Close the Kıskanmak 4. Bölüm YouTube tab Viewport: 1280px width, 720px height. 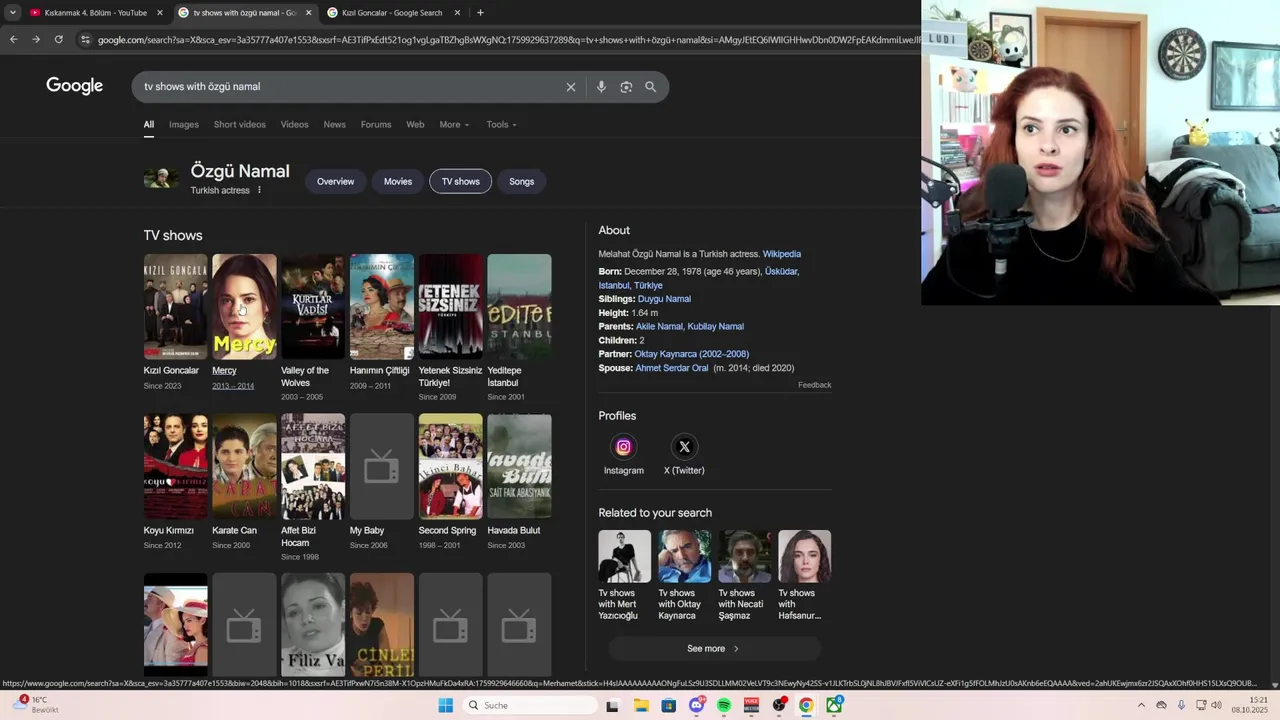pos(159,13)
